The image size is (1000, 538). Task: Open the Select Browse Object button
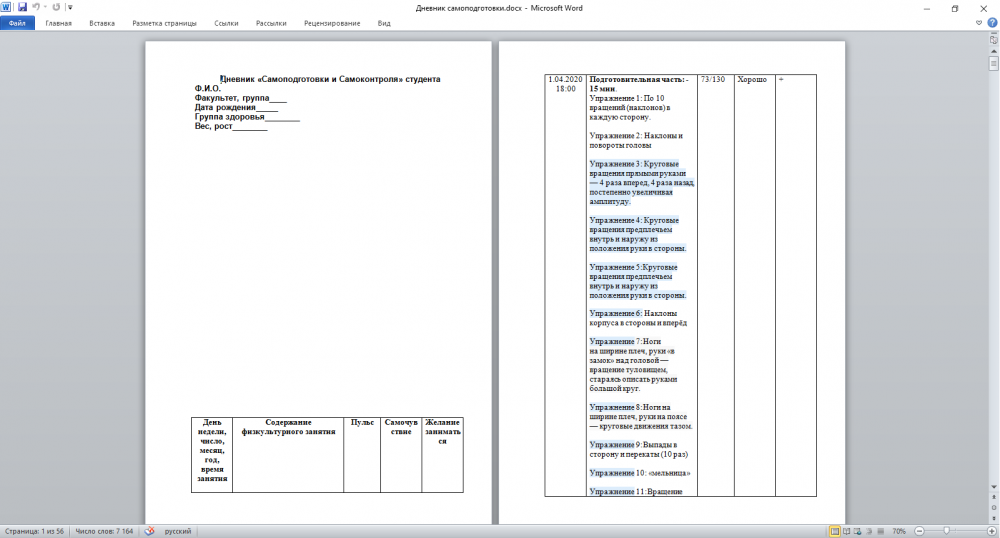[x=994, y=507]
